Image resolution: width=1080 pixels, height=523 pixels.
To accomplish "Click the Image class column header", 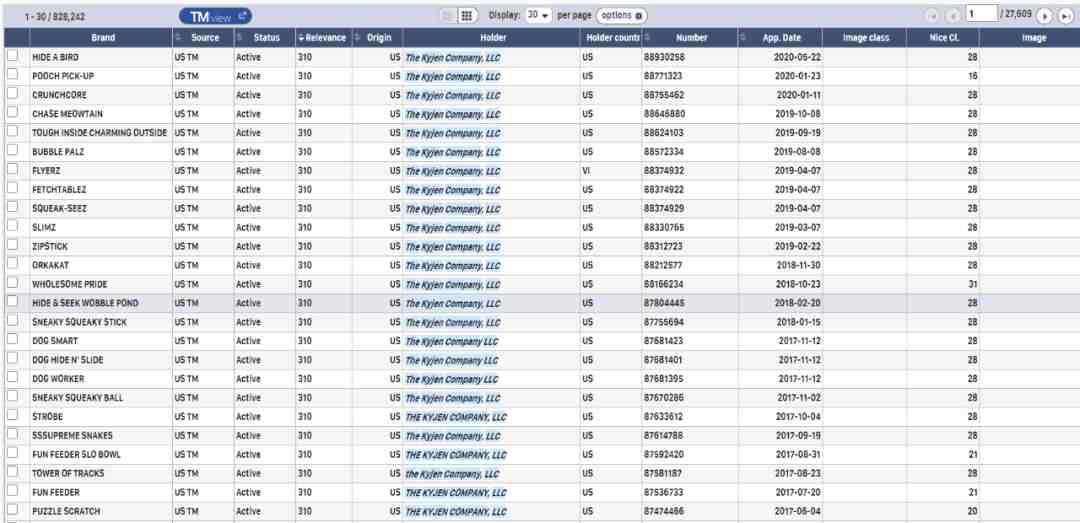I will (865, 38).
